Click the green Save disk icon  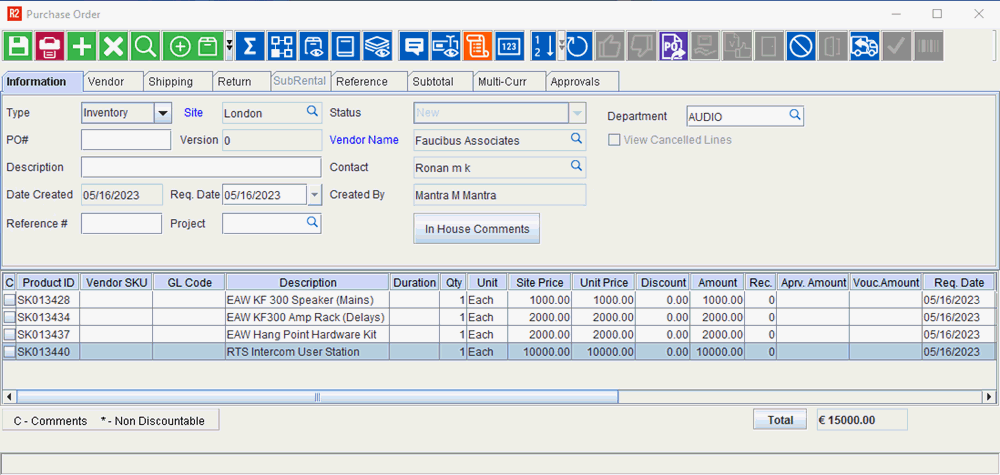coord(18,46)
